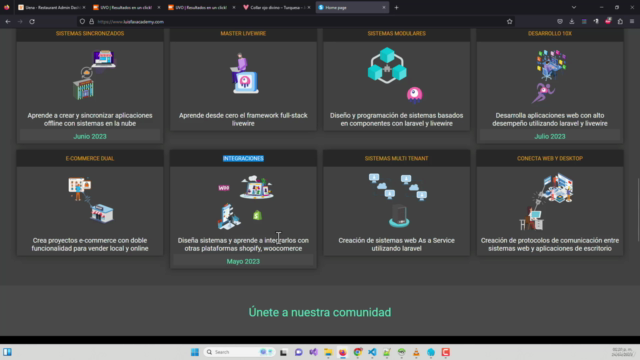This screenshot has width=640, height=360.
Task: Go back to the previous page
Action: pos(8,22)
